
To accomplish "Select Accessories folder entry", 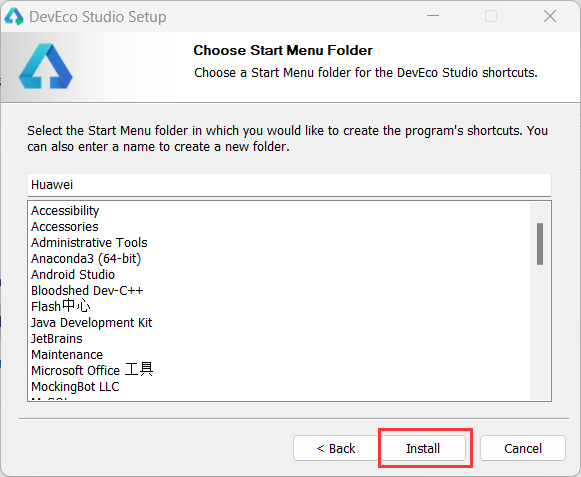I will (x=65, y=226).
